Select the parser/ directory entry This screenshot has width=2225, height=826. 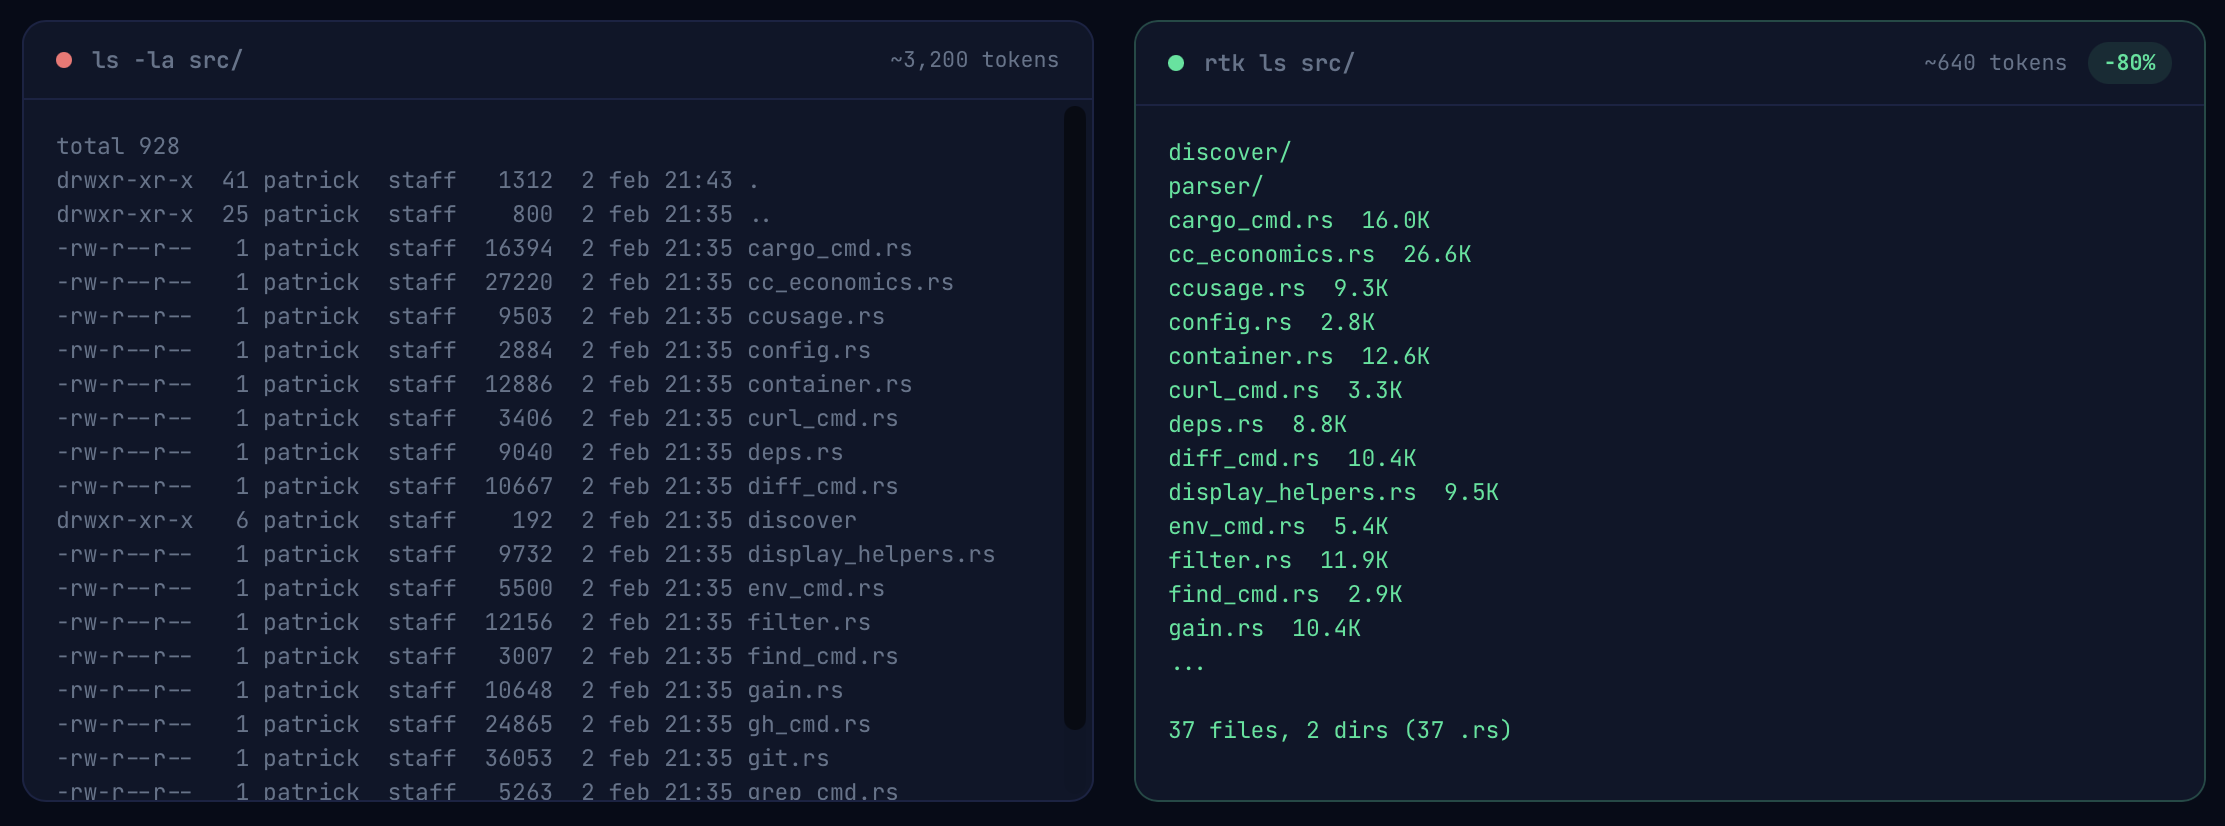tap(1215, 187)
